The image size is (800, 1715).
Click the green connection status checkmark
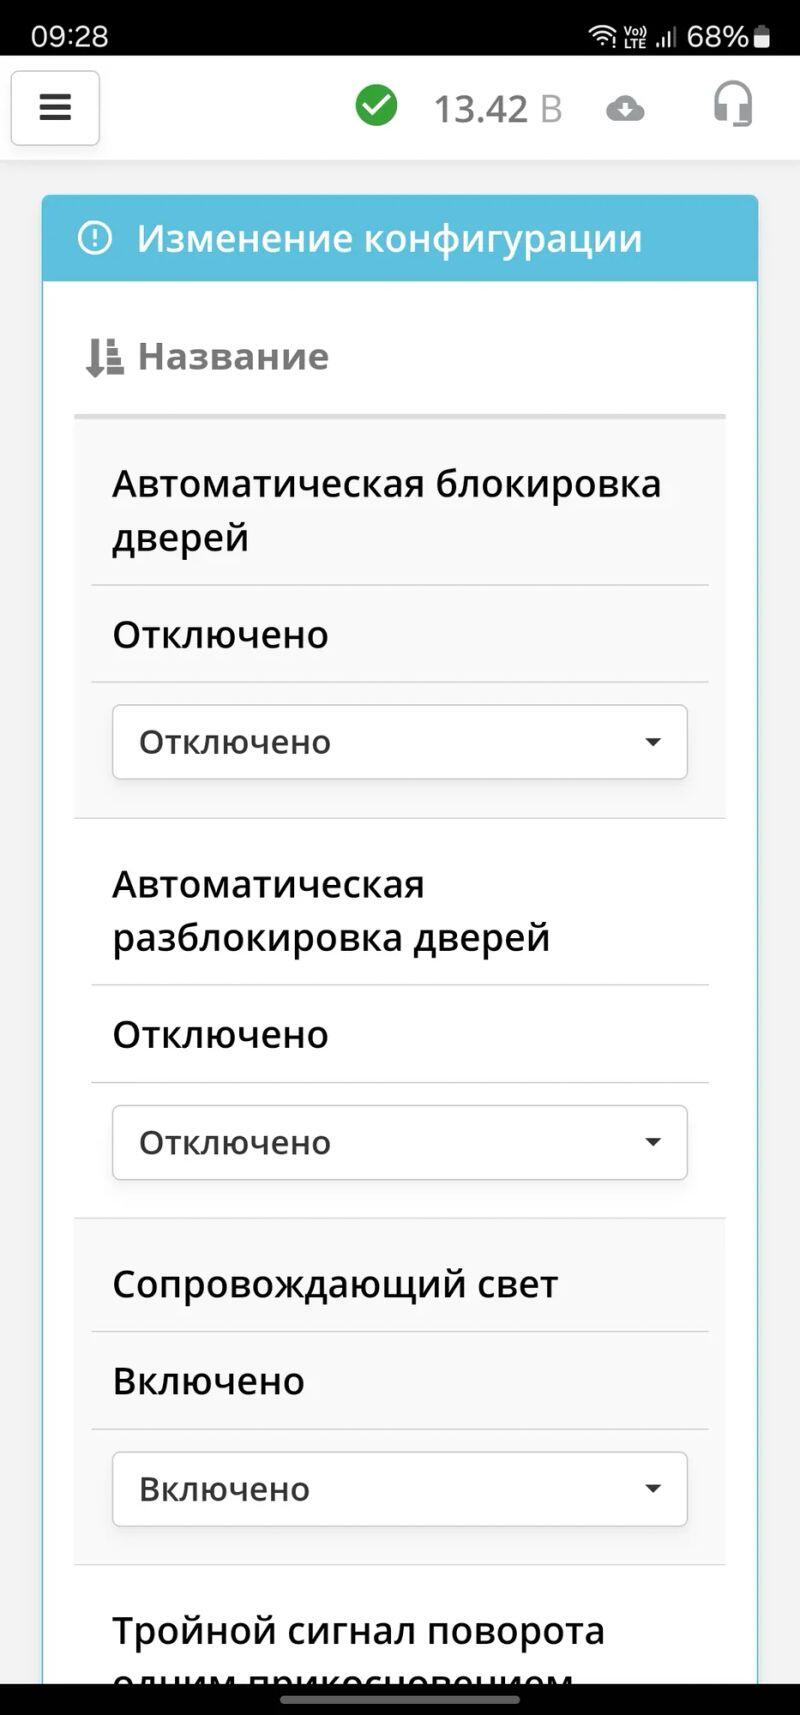click(x=376, y=106)
